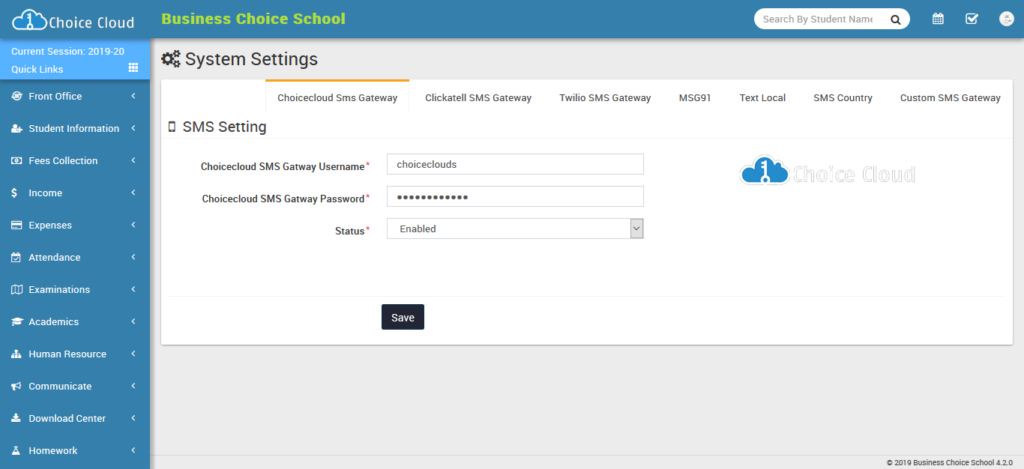Expand the Fees Collection menu chevron
1024x469 pixels.
(x=133, y=160)
